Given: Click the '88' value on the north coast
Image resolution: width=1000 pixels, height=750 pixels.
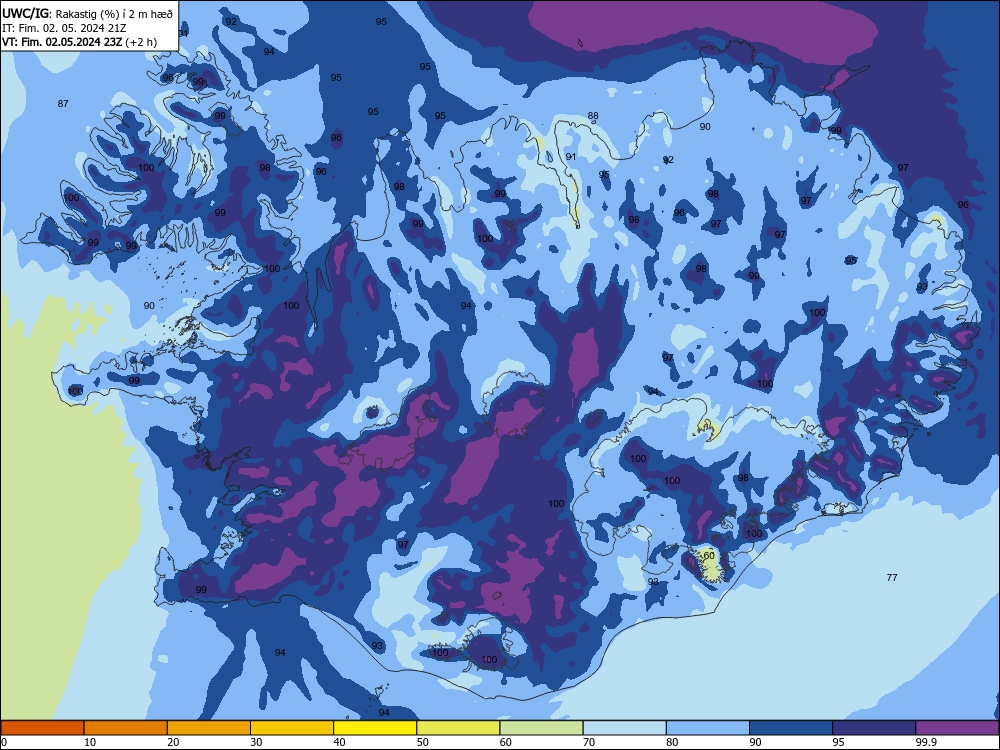Looking at the screenshot, I should click(x=593, y=116).
